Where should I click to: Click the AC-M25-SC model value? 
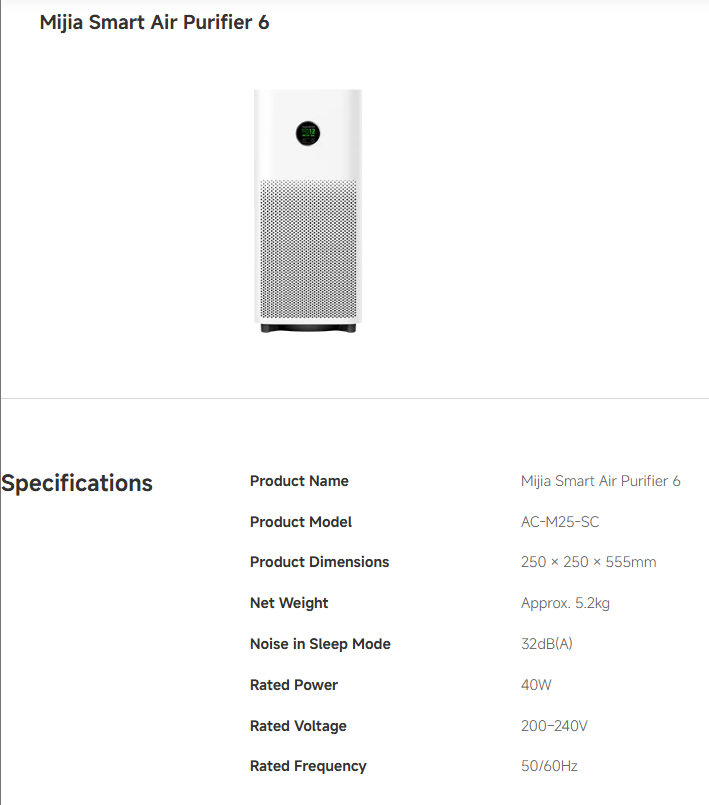coord(560,522)
